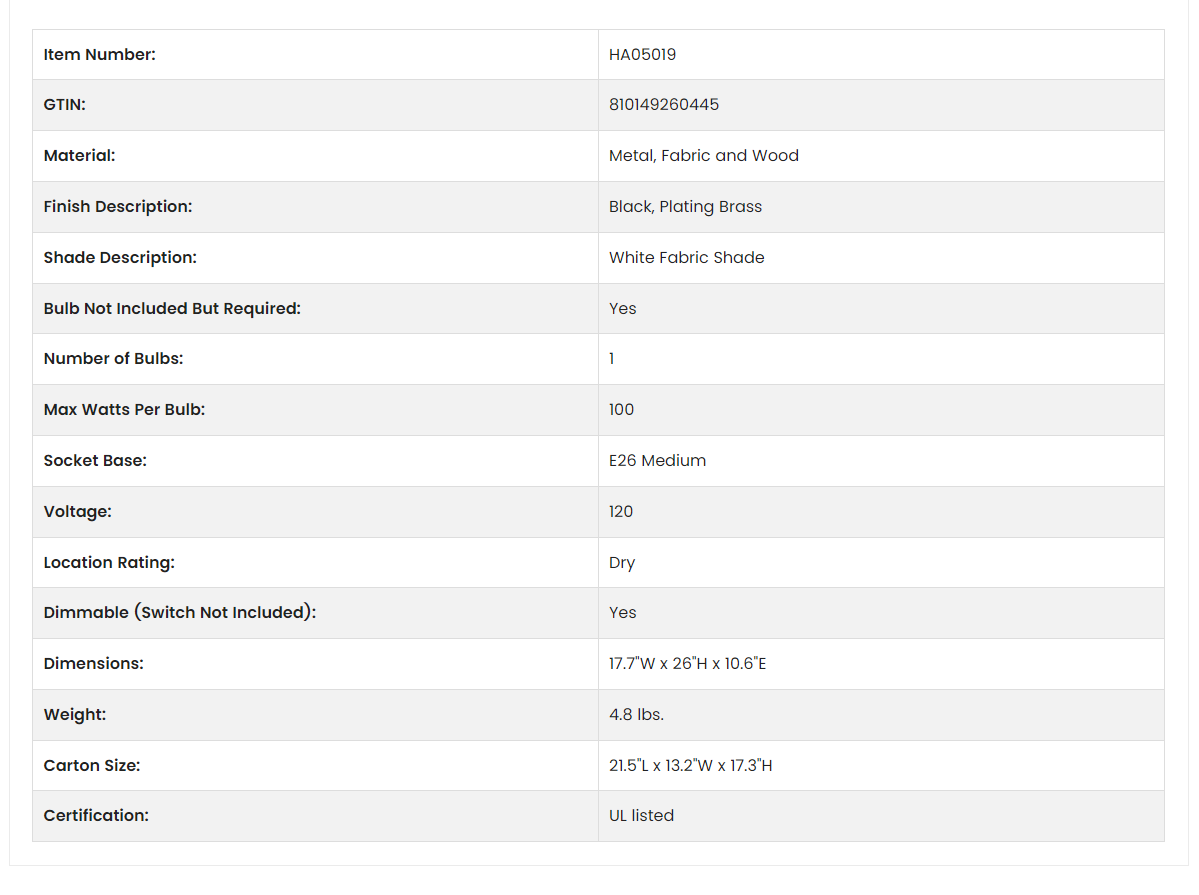Click the Certification label cell
Image resolution: width=1199 pixels, height=895 pixels.
315,816
